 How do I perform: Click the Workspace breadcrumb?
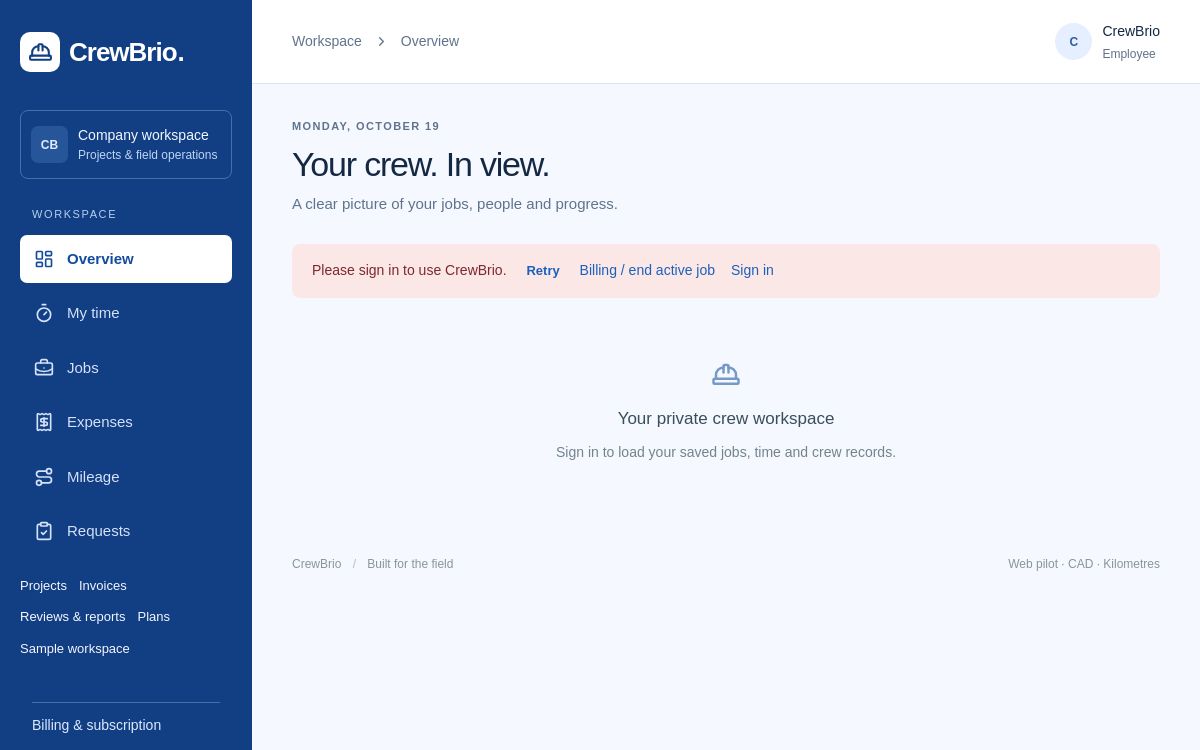[x=327, y=41]
